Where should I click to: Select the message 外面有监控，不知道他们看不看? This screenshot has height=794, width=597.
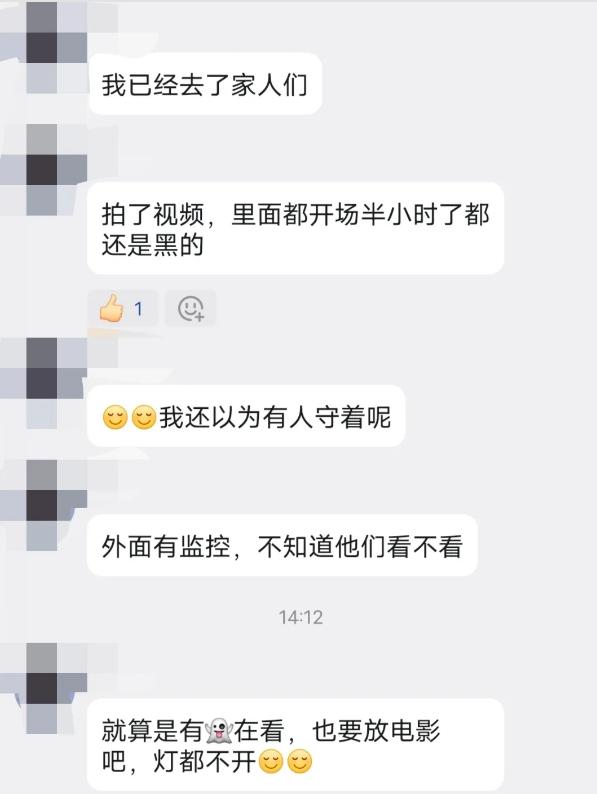[283, 546]
